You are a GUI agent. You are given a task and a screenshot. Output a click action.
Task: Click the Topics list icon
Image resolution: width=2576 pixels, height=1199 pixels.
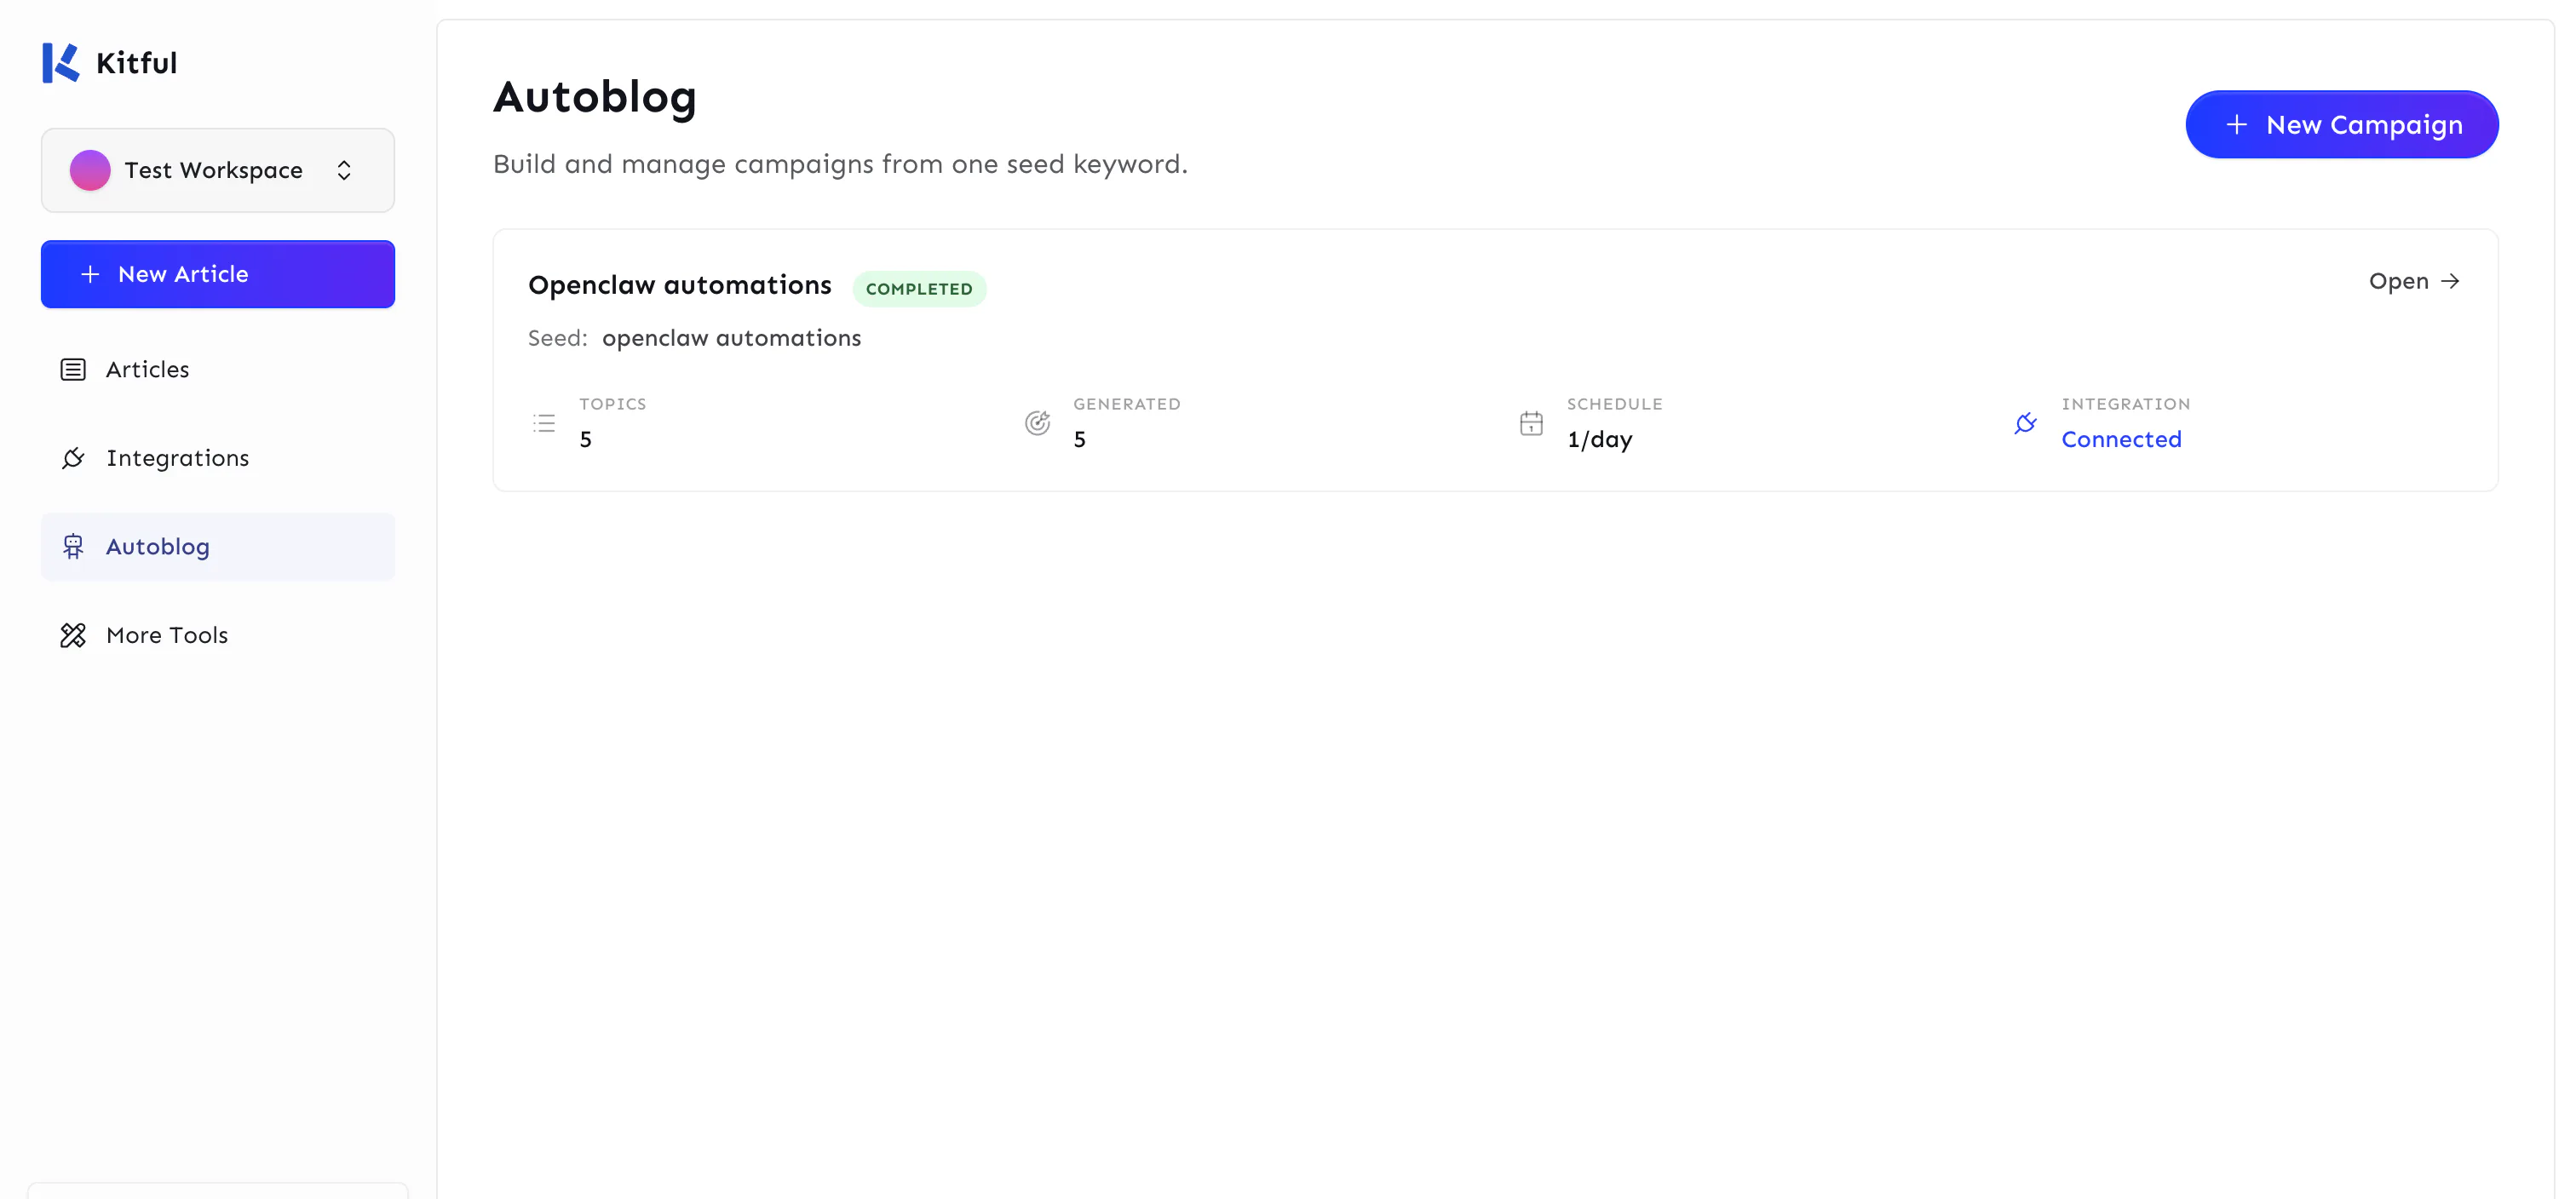pyautogui.click(x=544, y=423)
